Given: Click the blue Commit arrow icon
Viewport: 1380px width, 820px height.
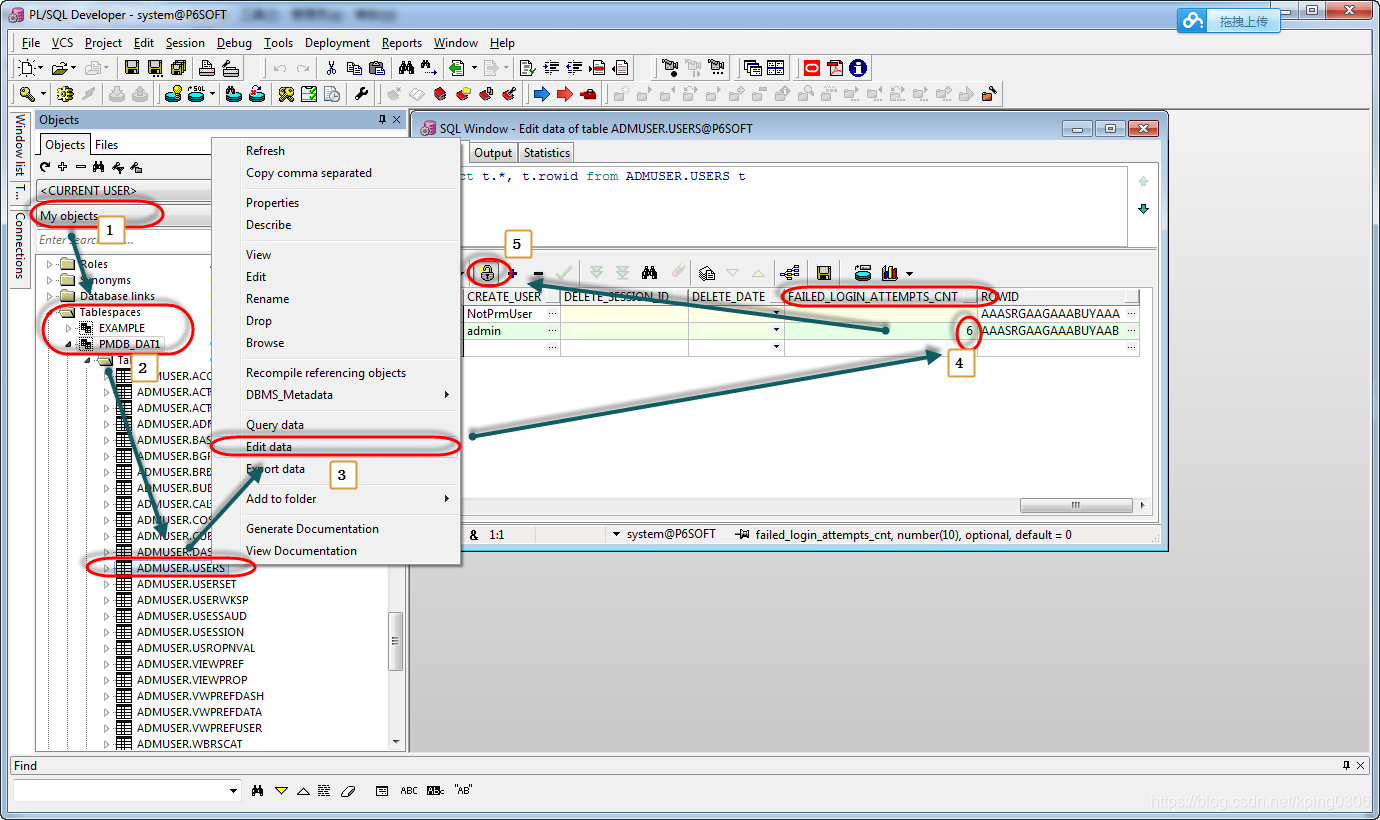Looking at the screenshot, I should point(541,94).
